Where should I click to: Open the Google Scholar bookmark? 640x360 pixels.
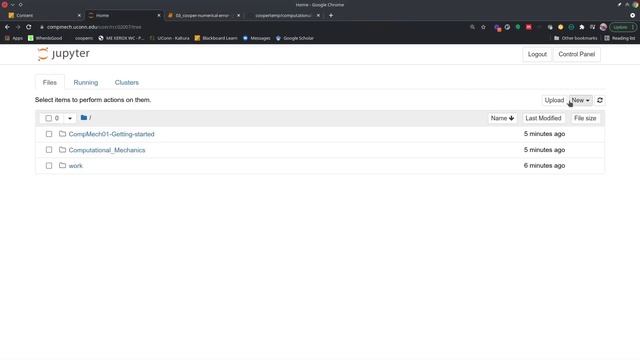click(x=295, y=38)
